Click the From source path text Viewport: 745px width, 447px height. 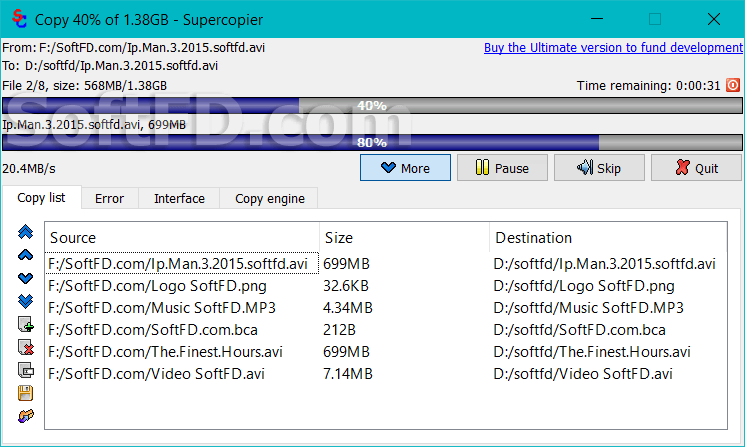pos(134,48)
